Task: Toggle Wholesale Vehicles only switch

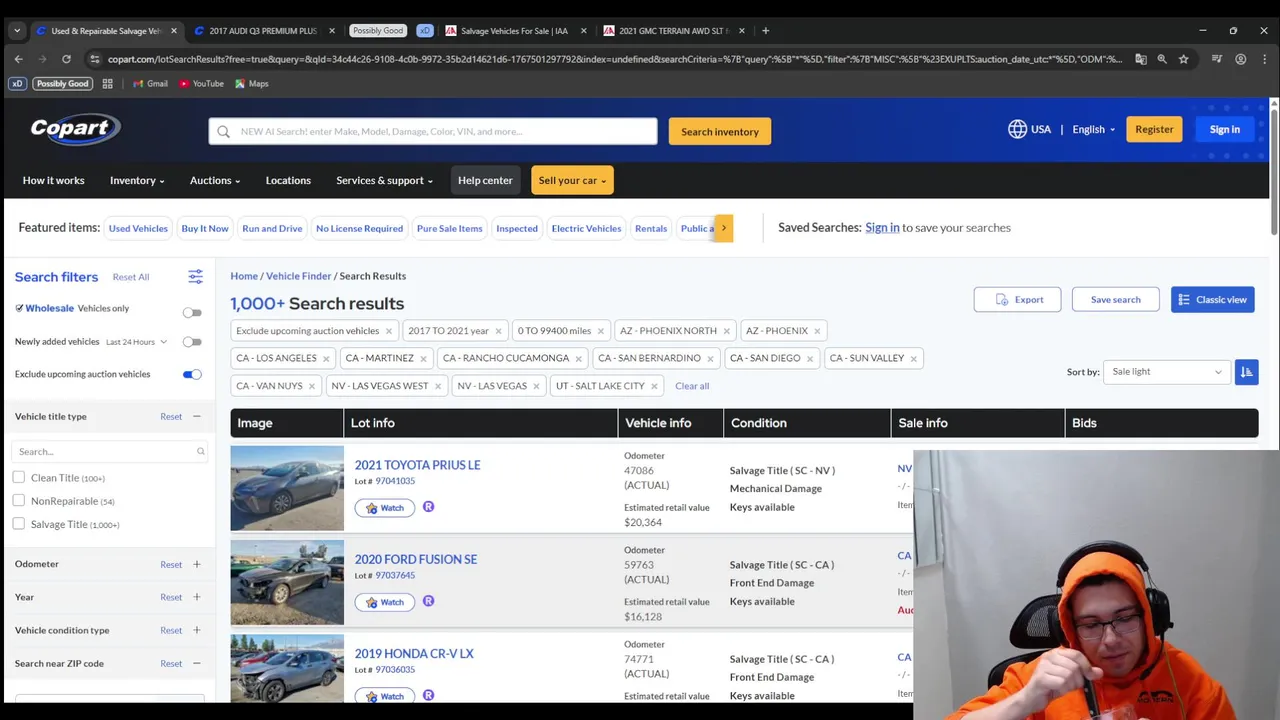Action: [192, 313]
